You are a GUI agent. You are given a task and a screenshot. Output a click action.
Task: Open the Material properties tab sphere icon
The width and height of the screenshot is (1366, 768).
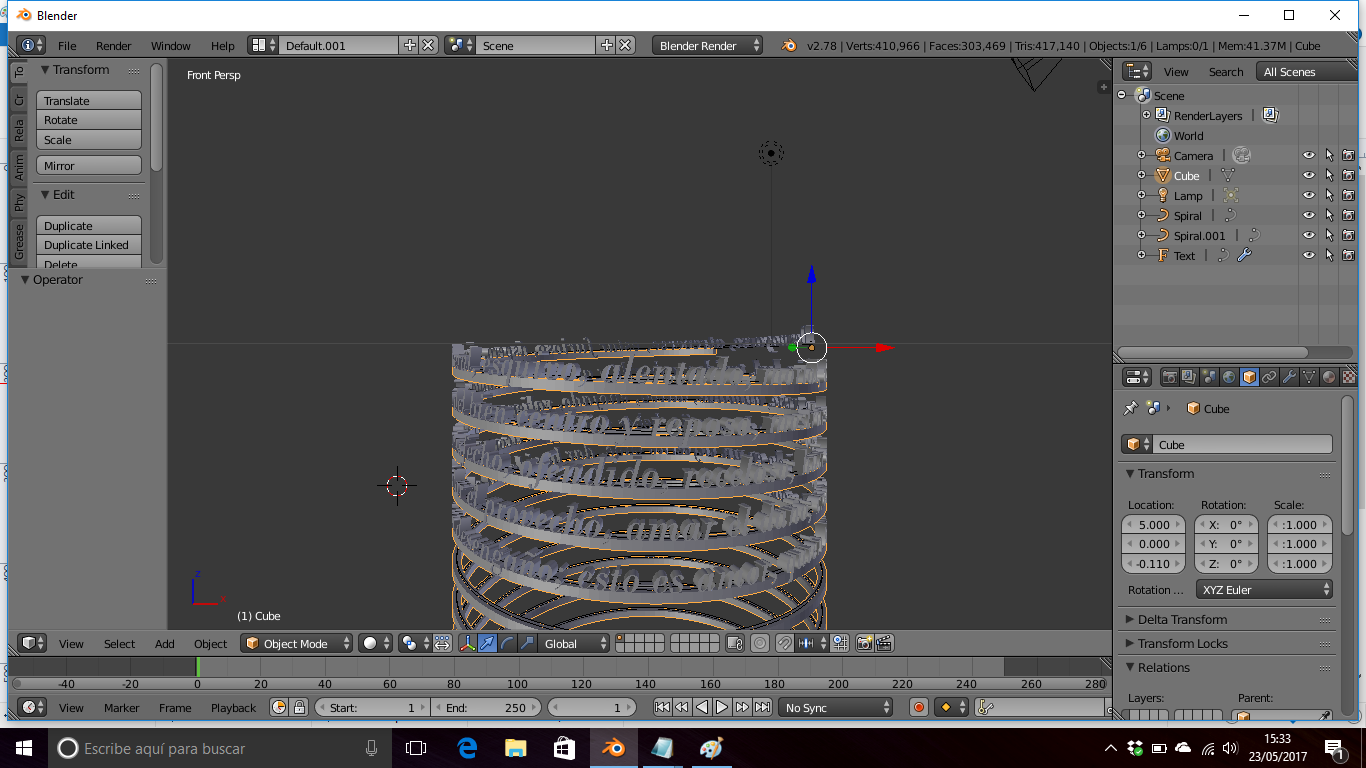pyautogui.click(x=1329, y=377)
